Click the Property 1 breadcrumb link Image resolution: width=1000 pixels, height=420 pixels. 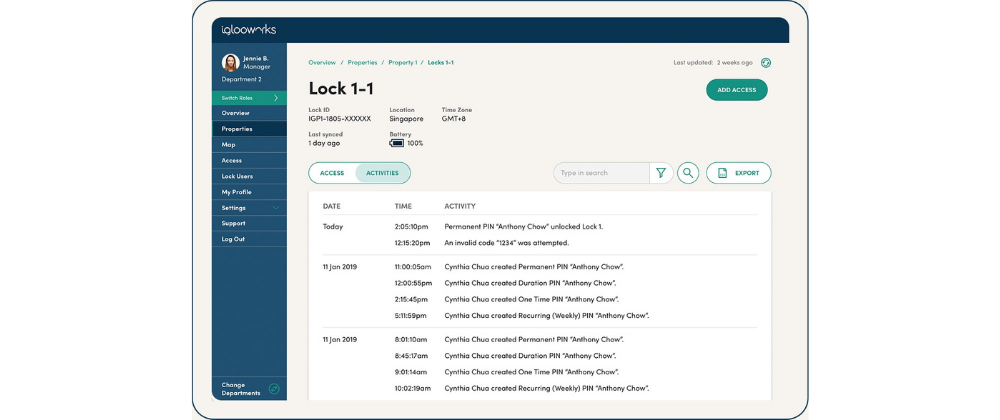click(402, 62)
